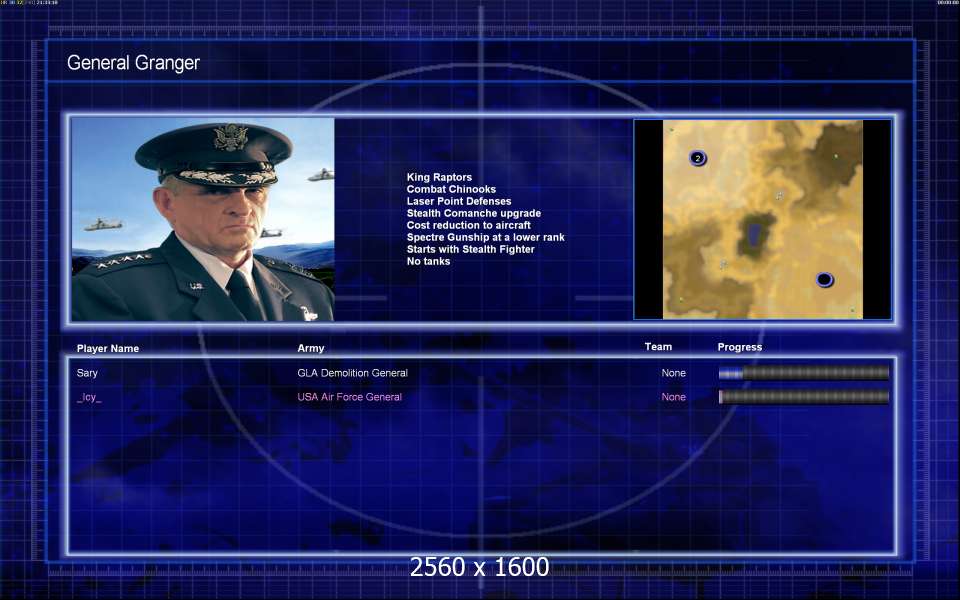The height and width of the screenshot is (600, 960).
Task: Select the unnumbered start position marker on map
Action: [x=824, y=280]
